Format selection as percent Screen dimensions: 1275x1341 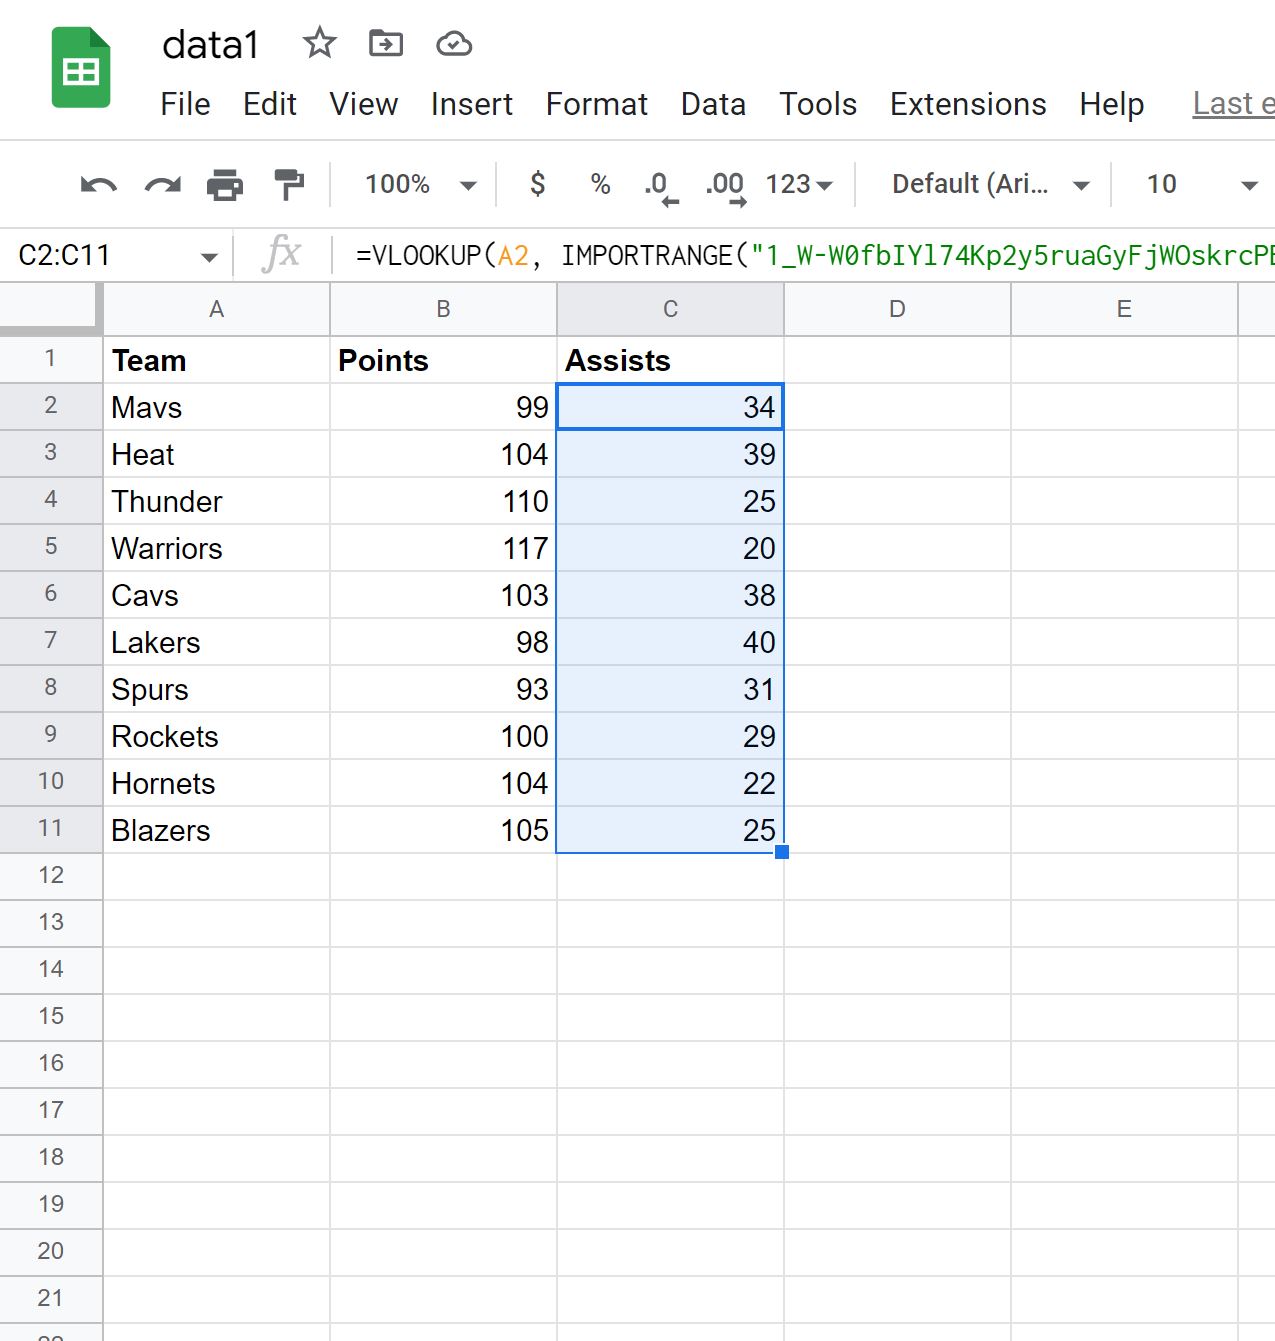click(599, 184)
